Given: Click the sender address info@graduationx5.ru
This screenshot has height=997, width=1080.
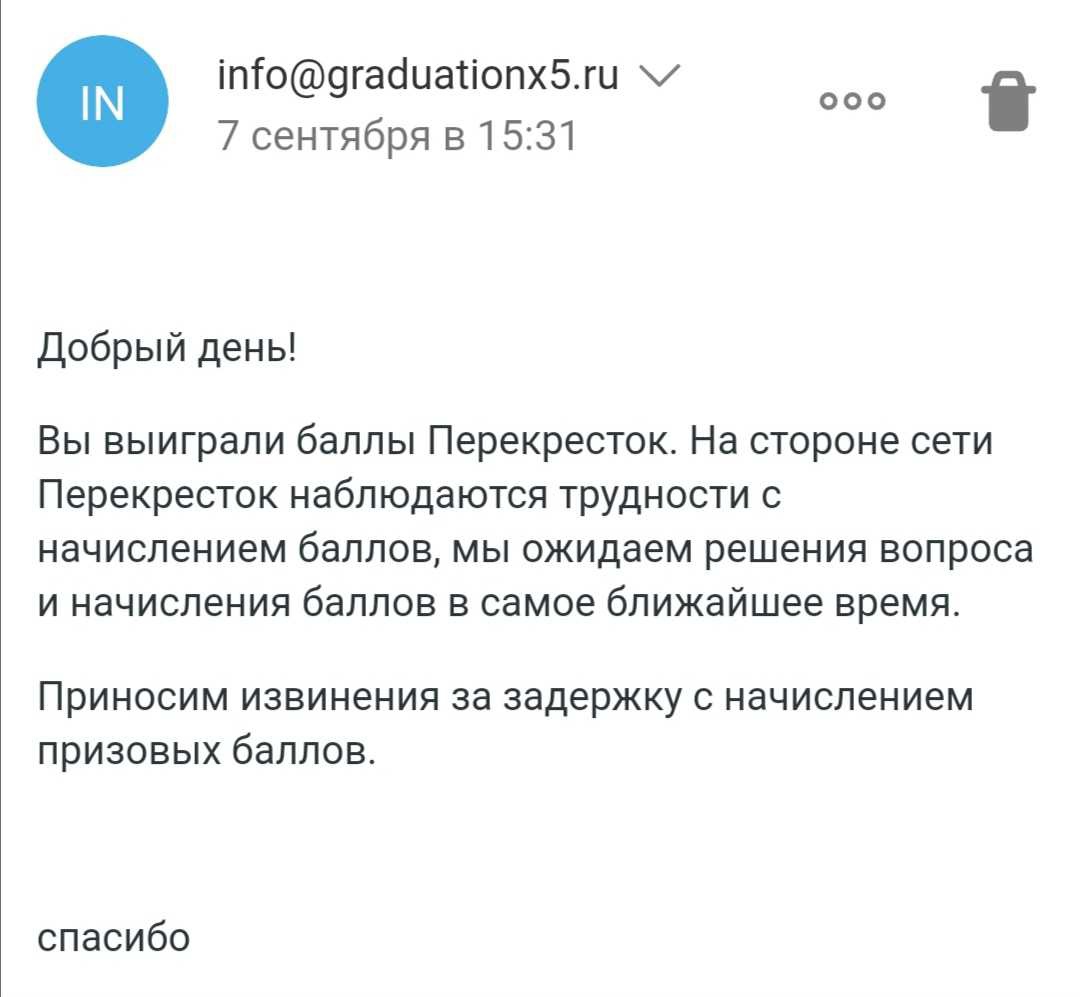Looking at the screenshot, I should click(x=418, y=74).
